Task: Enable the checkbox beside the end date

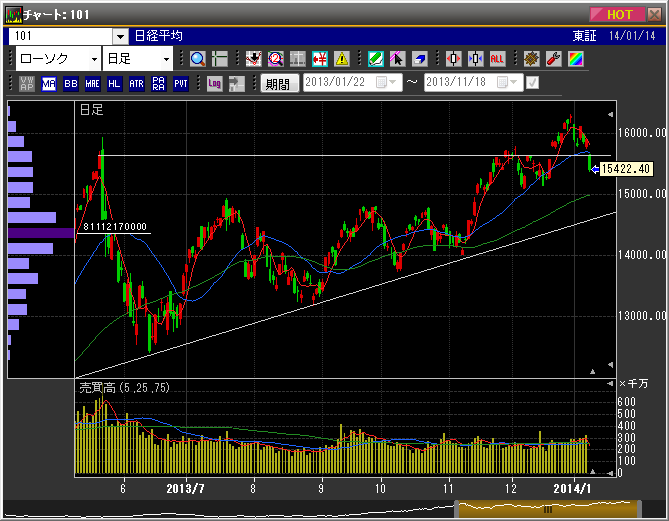Action: click(x=532, y=83)
